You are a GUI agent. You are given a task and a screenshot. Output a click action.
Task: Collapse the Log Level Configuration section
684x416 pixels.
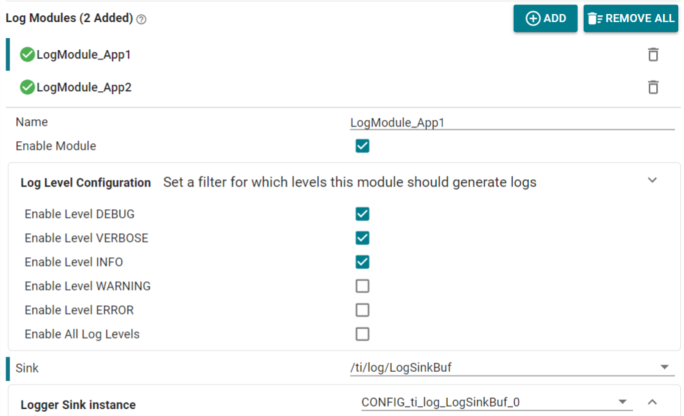point(653,181)
